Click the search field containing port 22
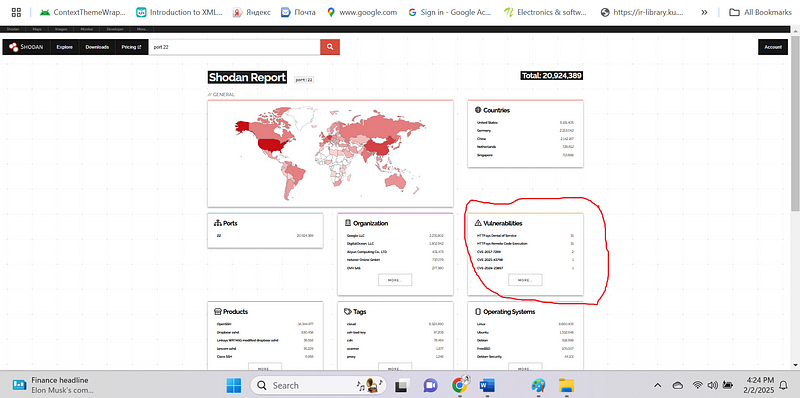Viewport: 800px width, 398px height. click(235, 47)
